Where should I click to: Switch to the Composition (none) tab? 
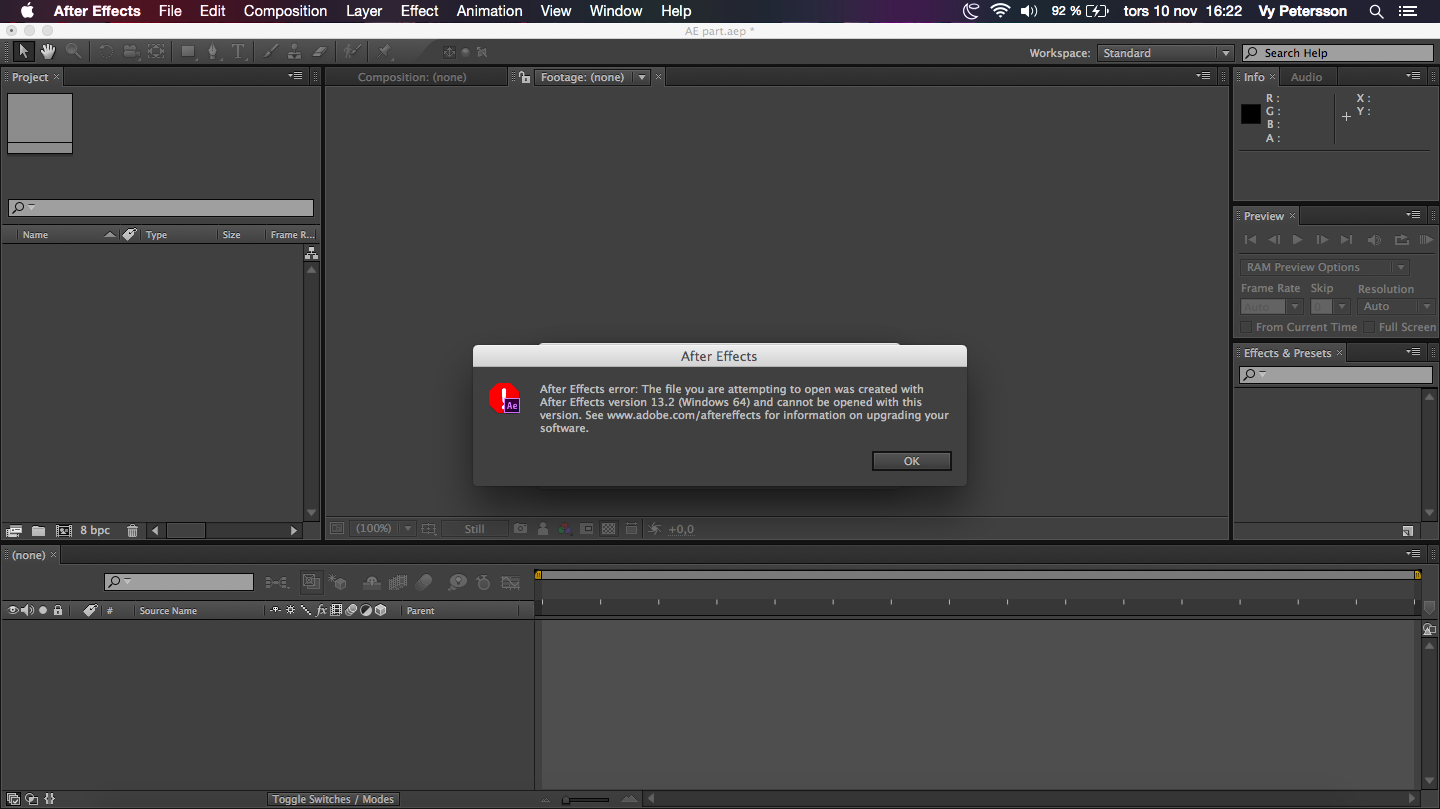coord(412,77)
